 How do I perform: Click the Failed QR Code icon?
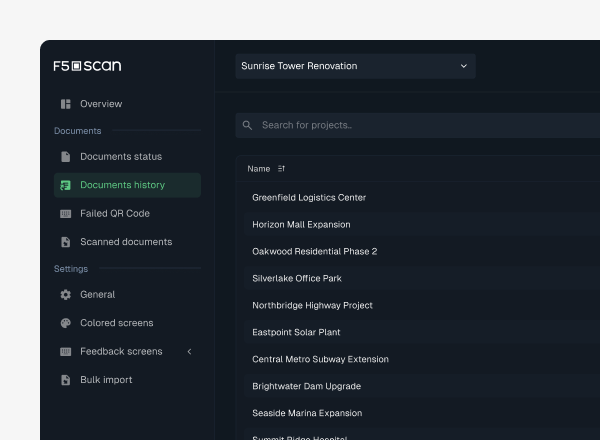tap(66, 214)
